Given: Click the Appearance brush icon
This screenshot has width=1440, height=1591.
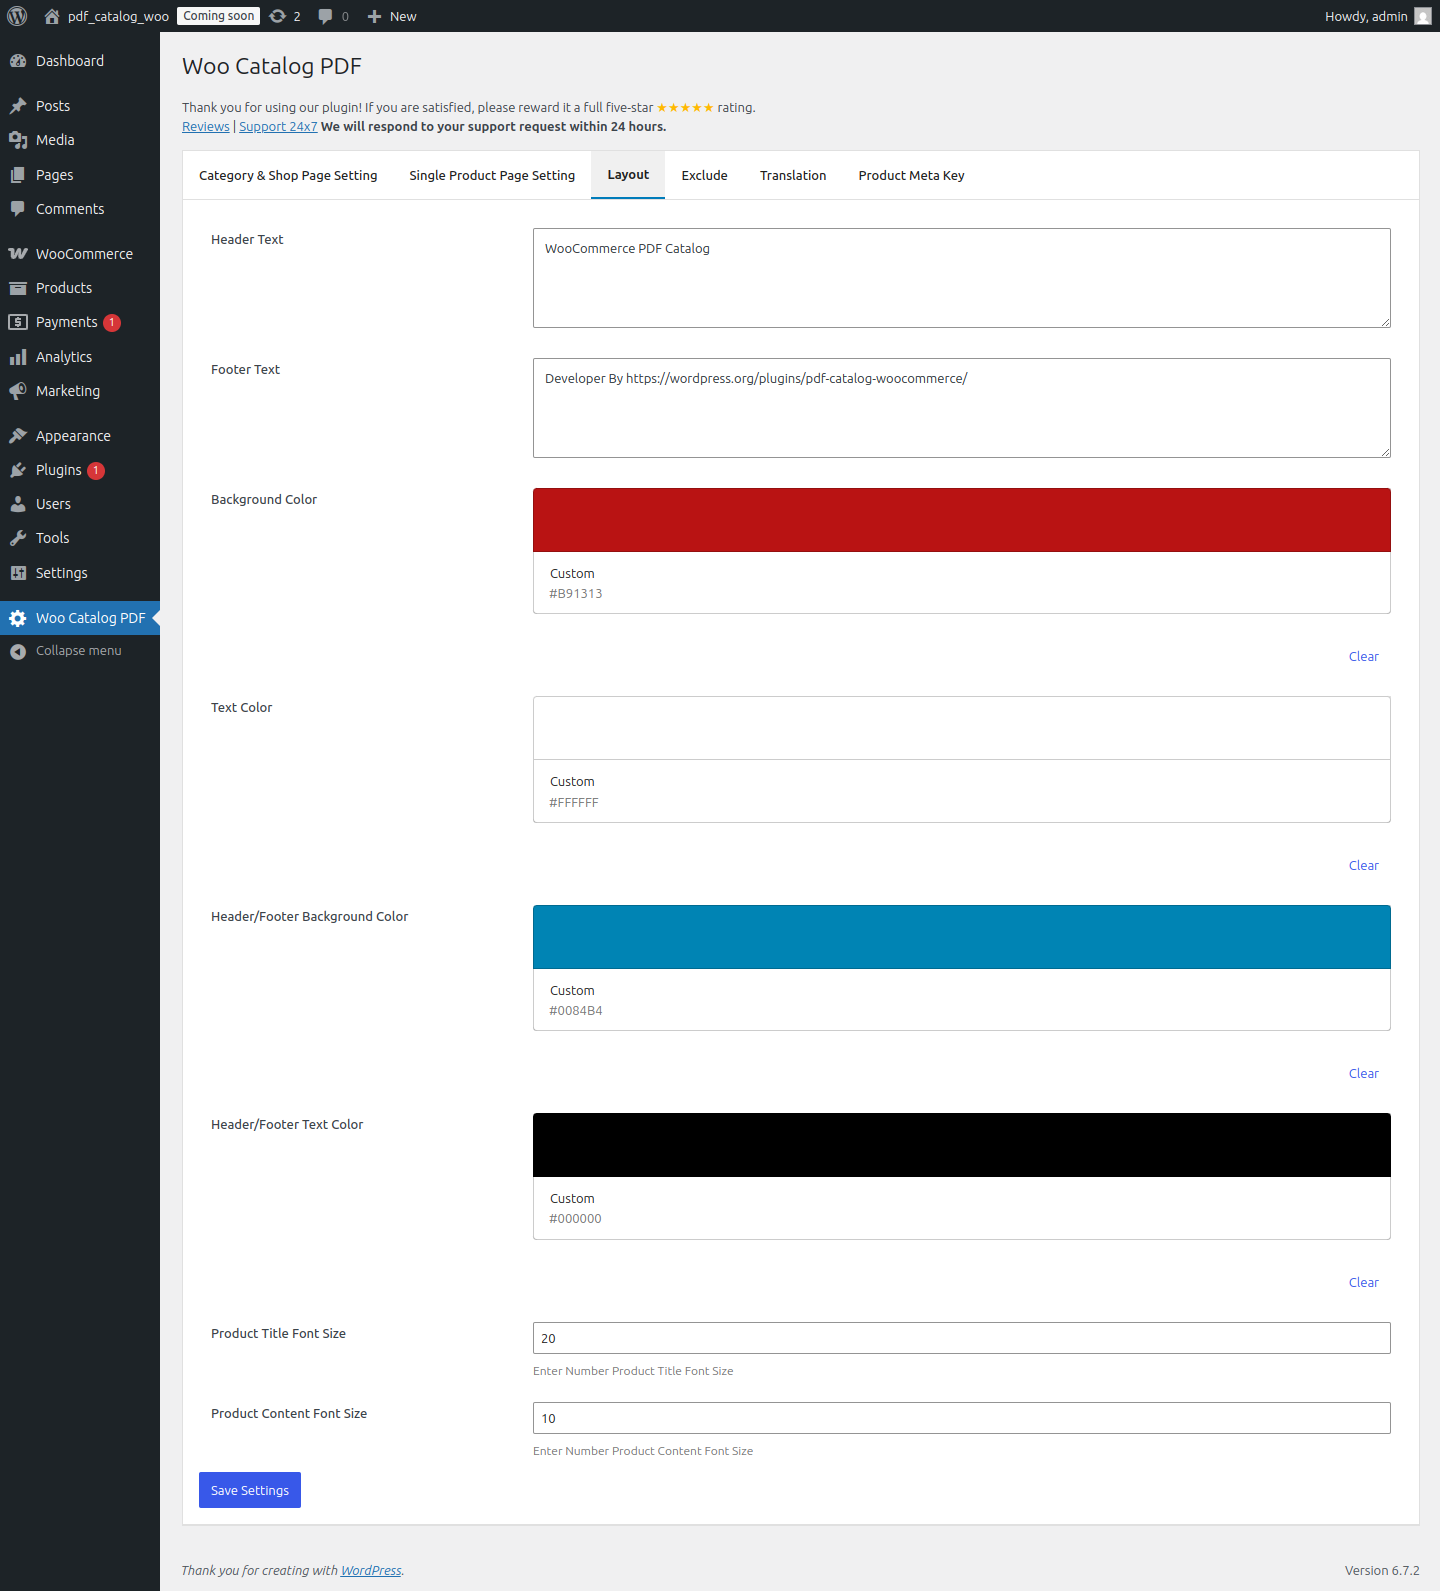Looking at the screenshot, I should tap(18, 436).
